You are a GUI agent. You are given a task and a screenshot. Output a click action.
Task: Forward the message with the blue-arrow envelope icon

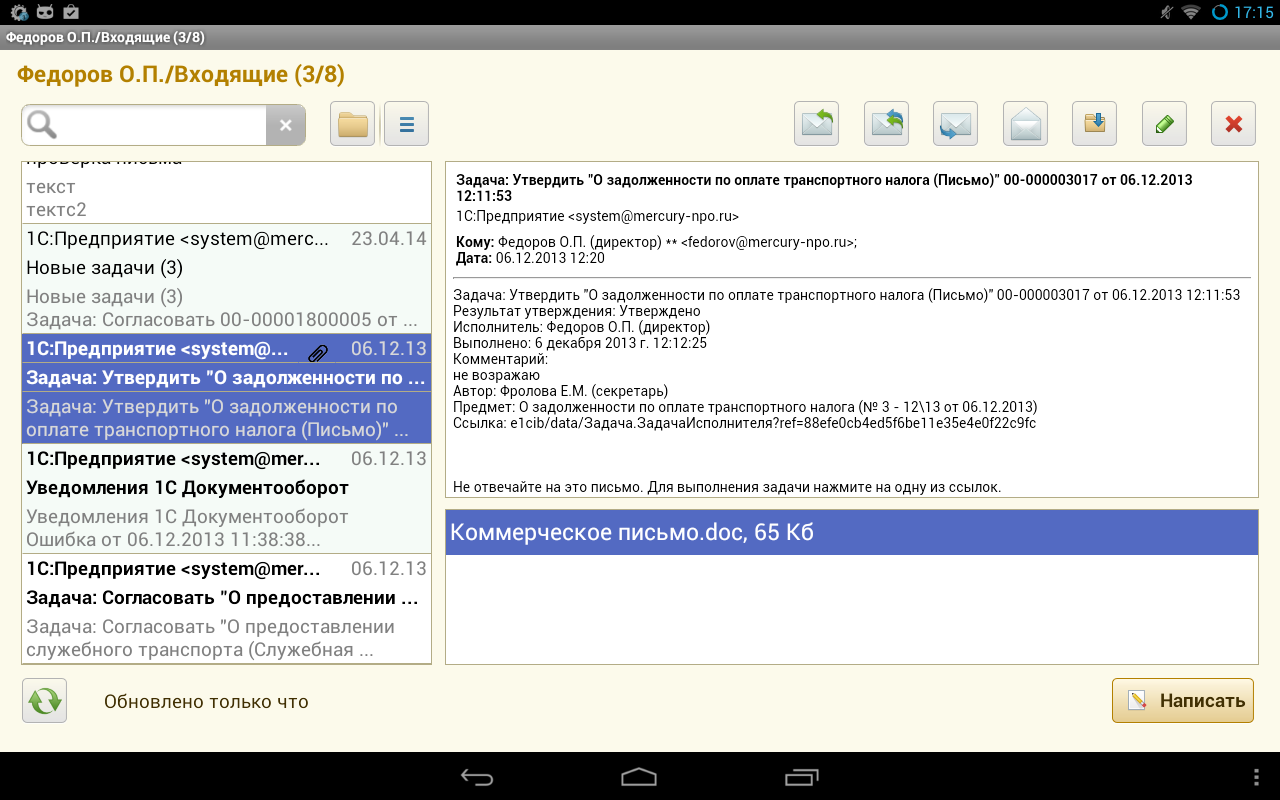point(956,125)
